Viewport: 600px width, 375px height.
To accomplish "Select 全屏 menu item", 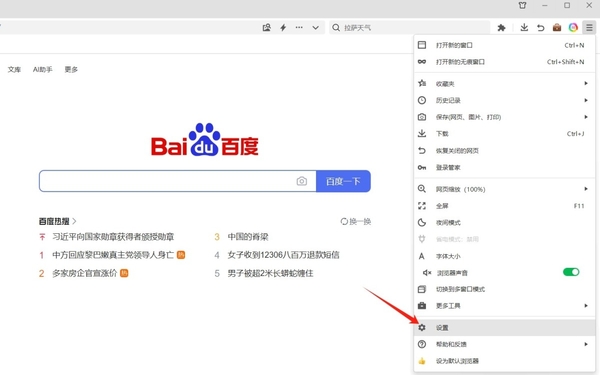I will (504, 206).
